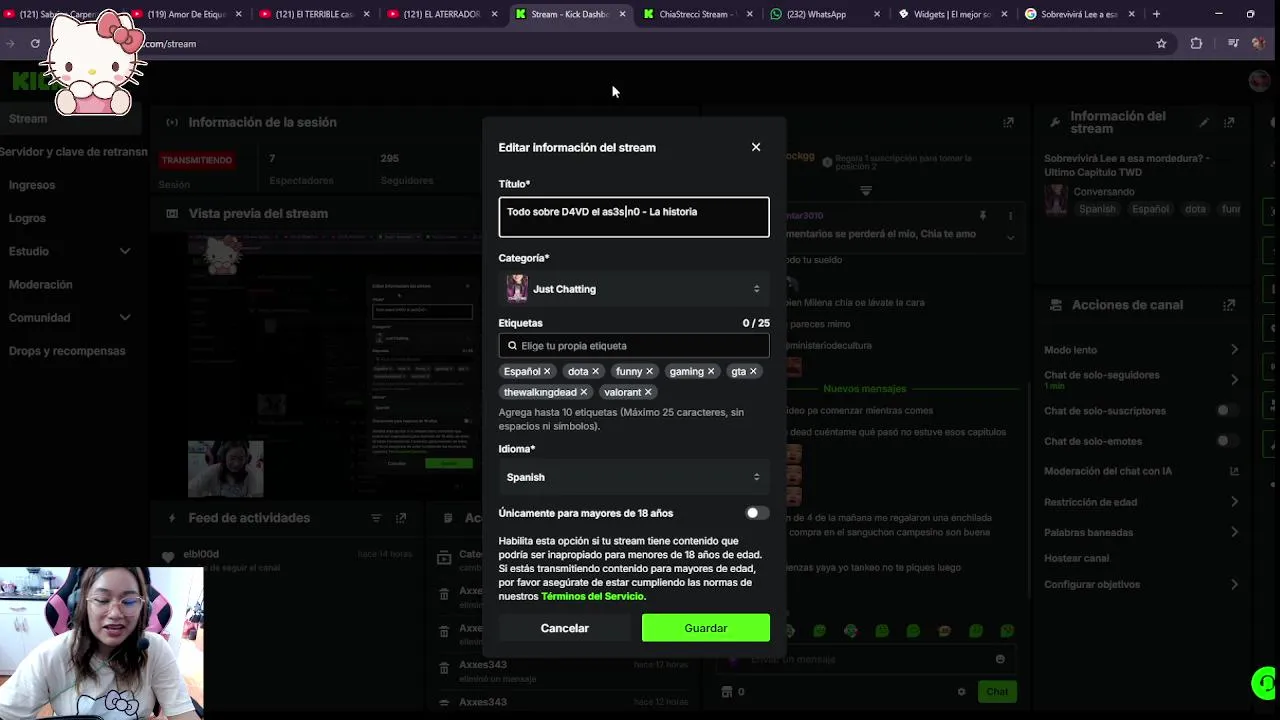The height and width of the screenshot is (720, 1280).
Task: Click the Spanish tag in stream info panel
Action: click(1097, 209)
